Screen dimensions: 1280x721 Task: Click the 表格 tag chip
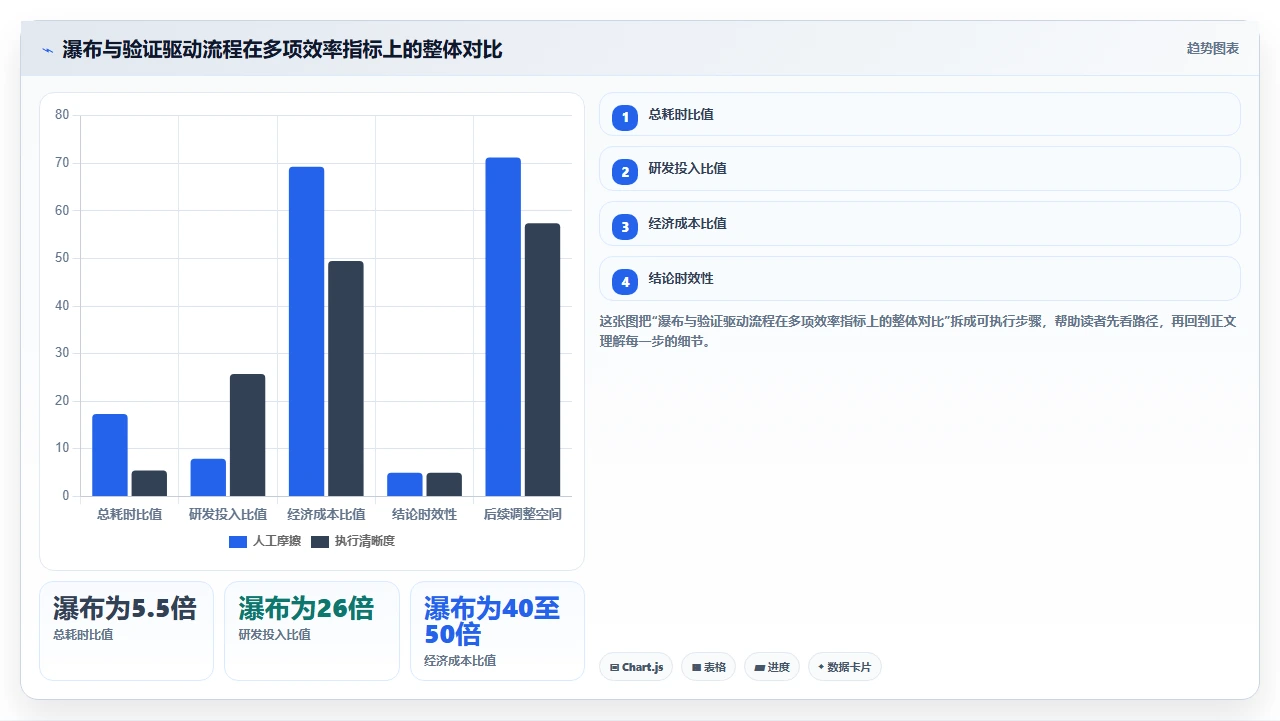pyautogui.click(x=708, y=667)
